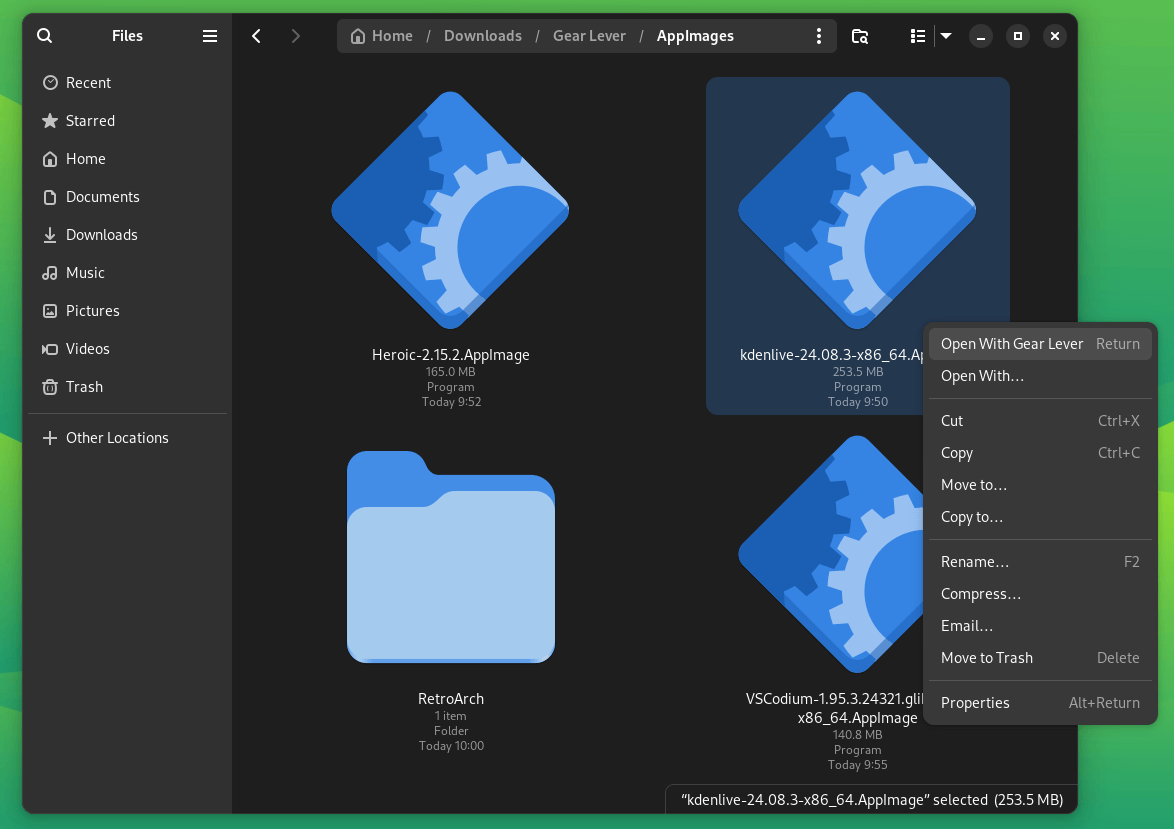Click the back navigation chevron
Screen dimensions: 1174x829
[x=256, y=35]
